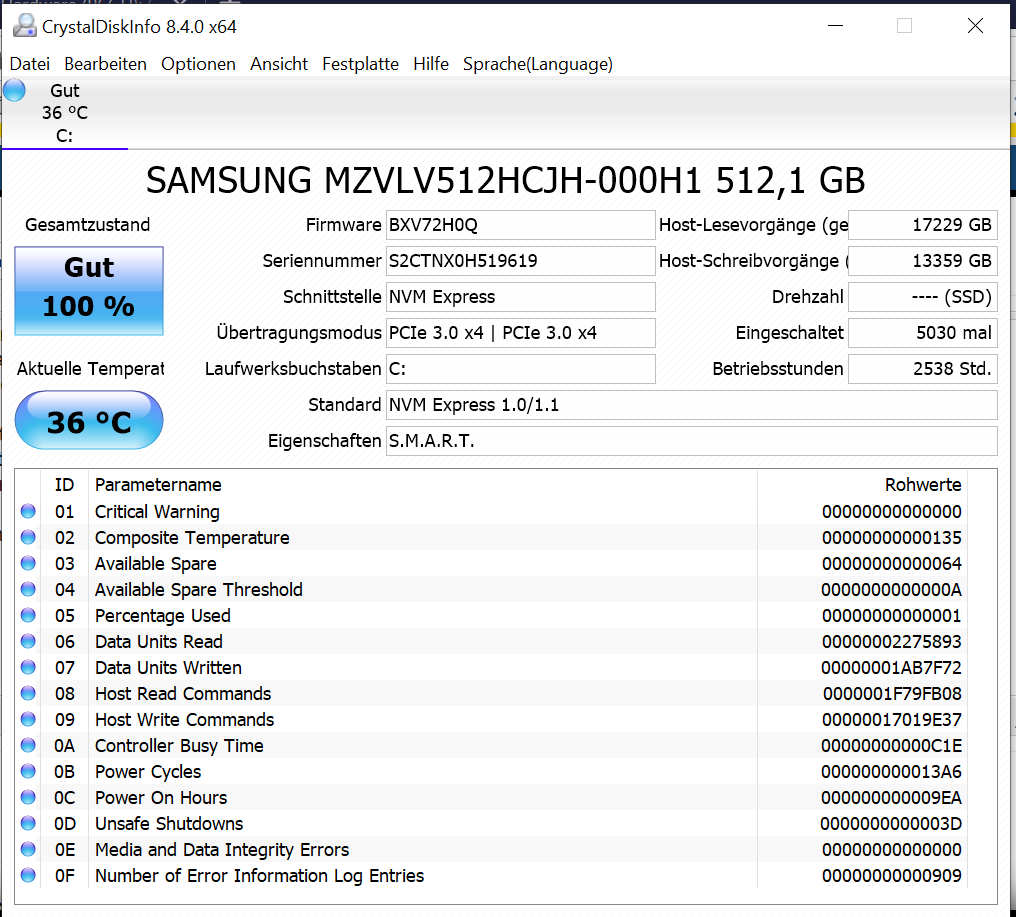
Task: Click status orb of Host Read Commands row
Action: 28,693
